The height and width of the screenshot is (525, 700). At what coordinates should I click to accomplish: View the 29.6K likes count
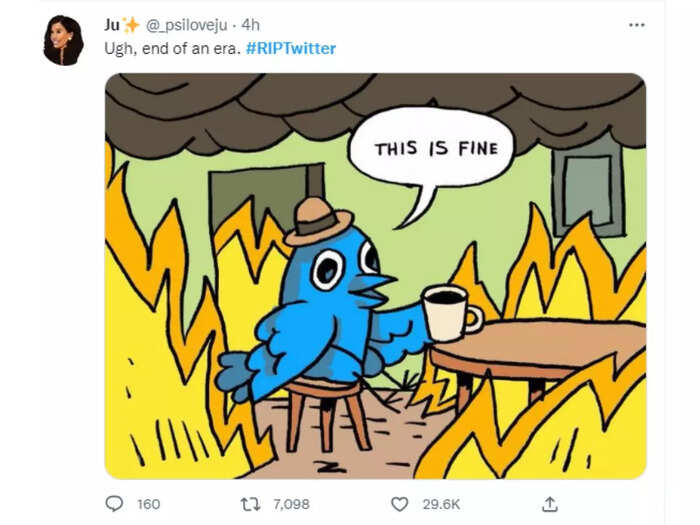click(441, 504)
